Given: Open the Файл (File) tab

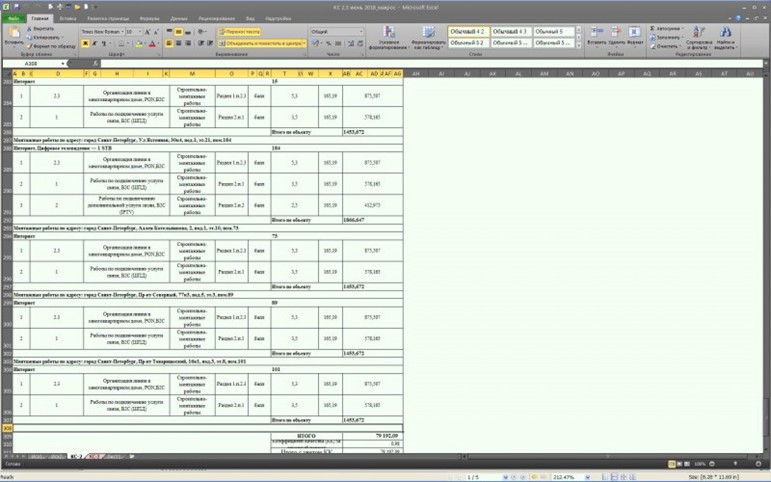Looking at the screenshot, I should (x=13, y=18).
